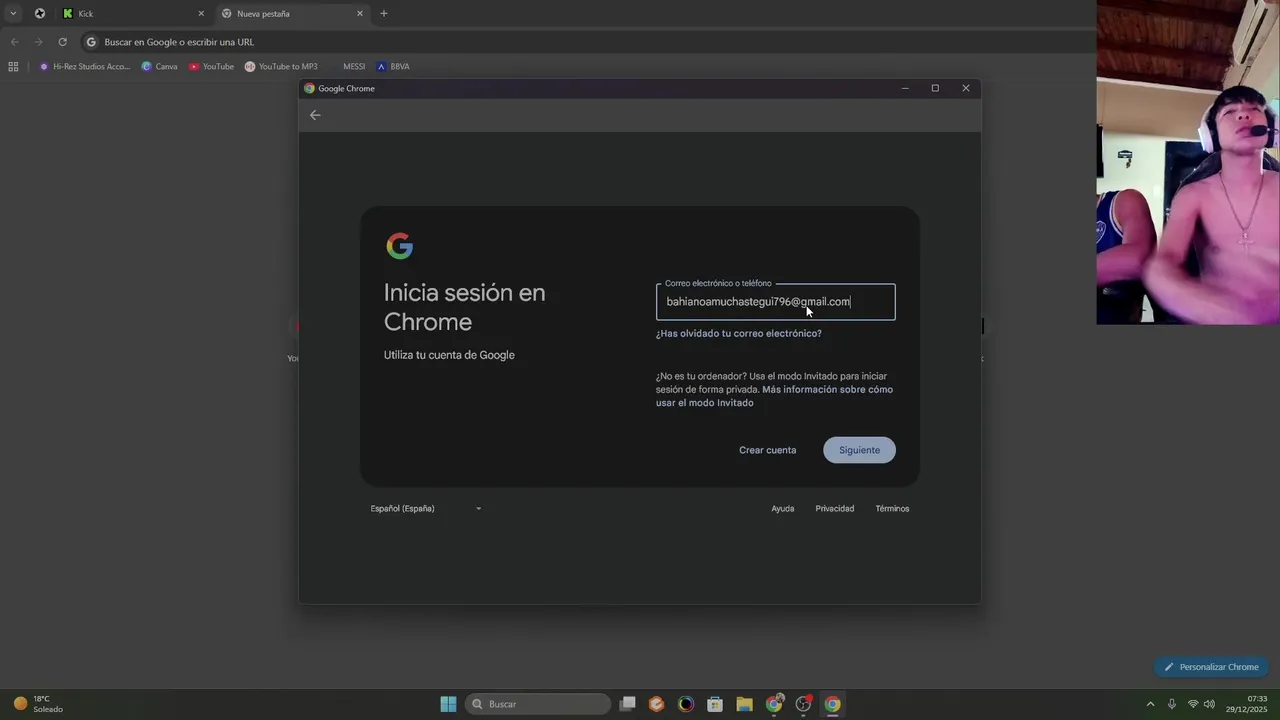Image resolution: width=1280 pixels, height=720 pixels.
Task: Click the Siguiente button
Action: tap(859, 450)
